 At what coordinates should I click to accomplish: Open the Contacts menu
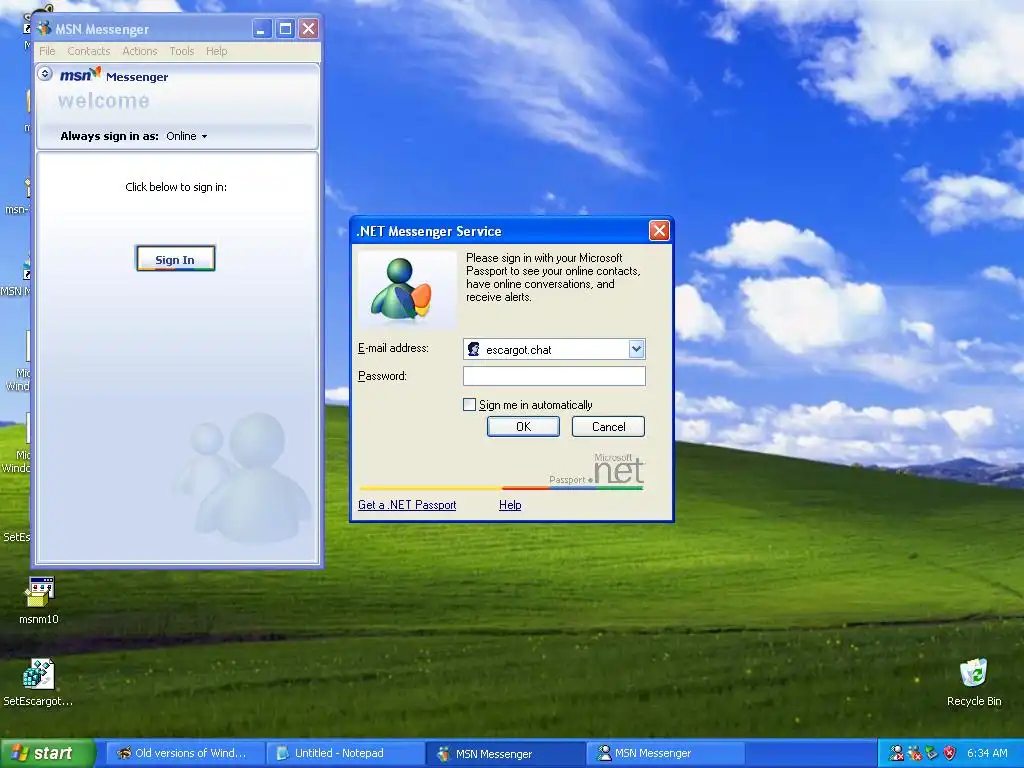coord(89,51)
